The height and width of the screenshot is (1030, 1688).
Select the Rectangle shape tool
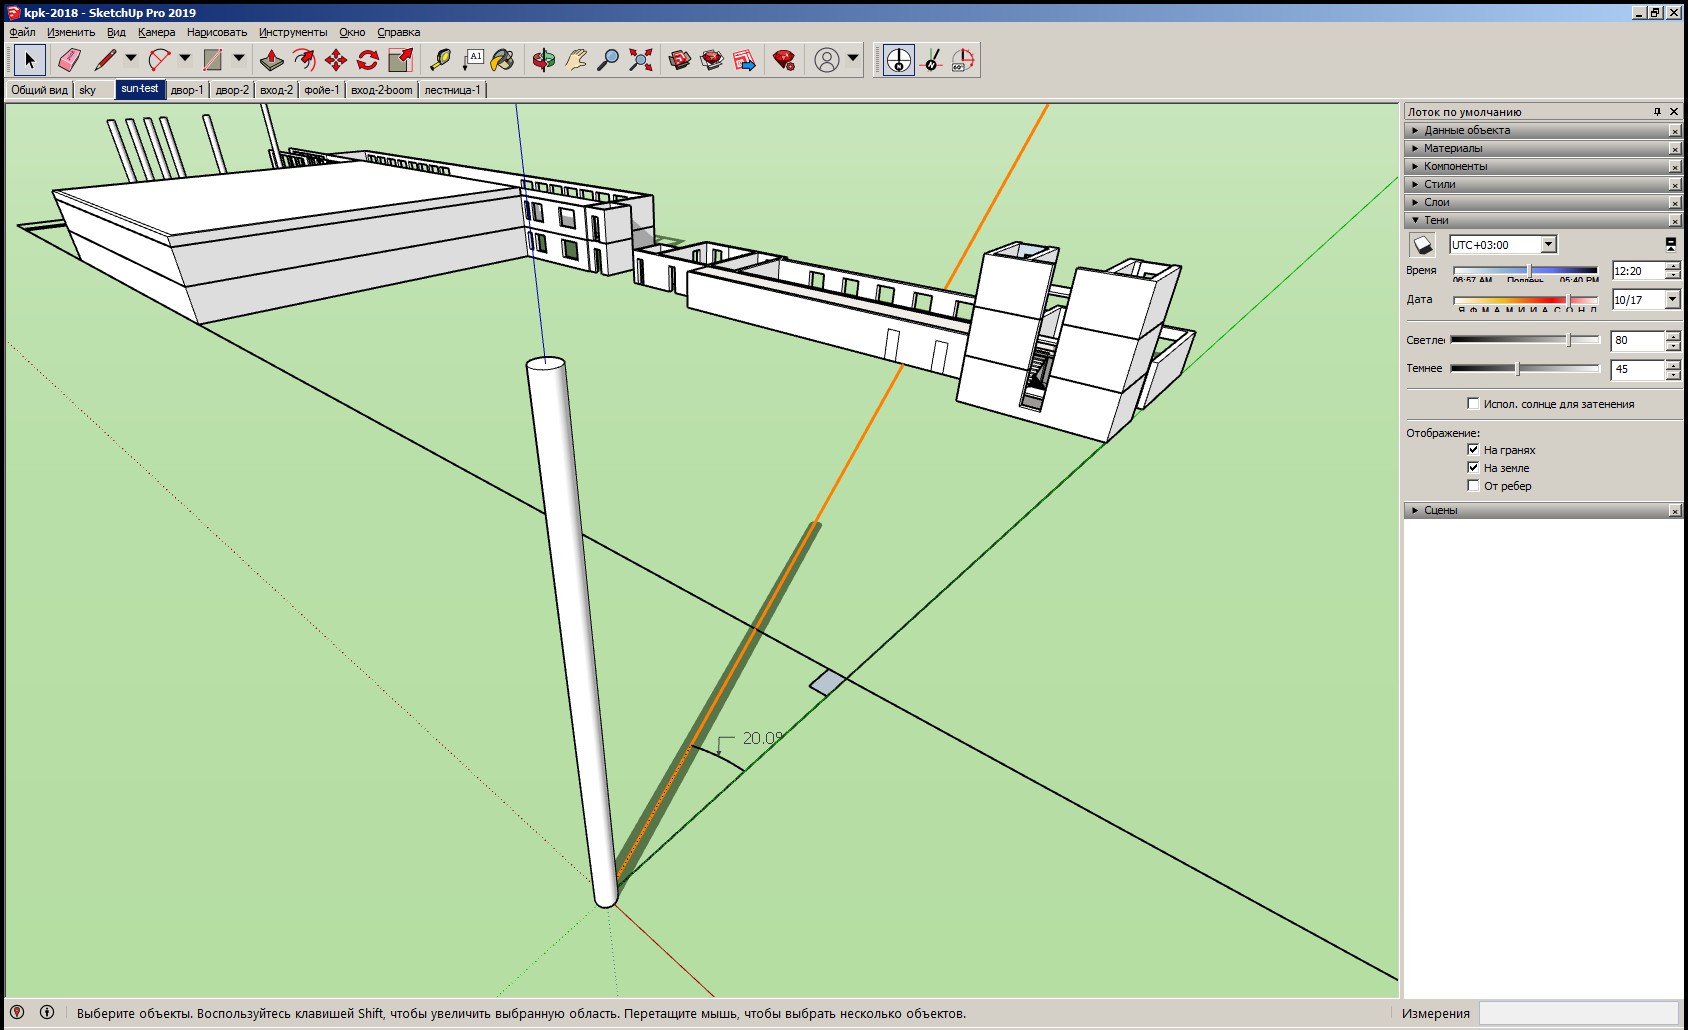pos(213,60)
